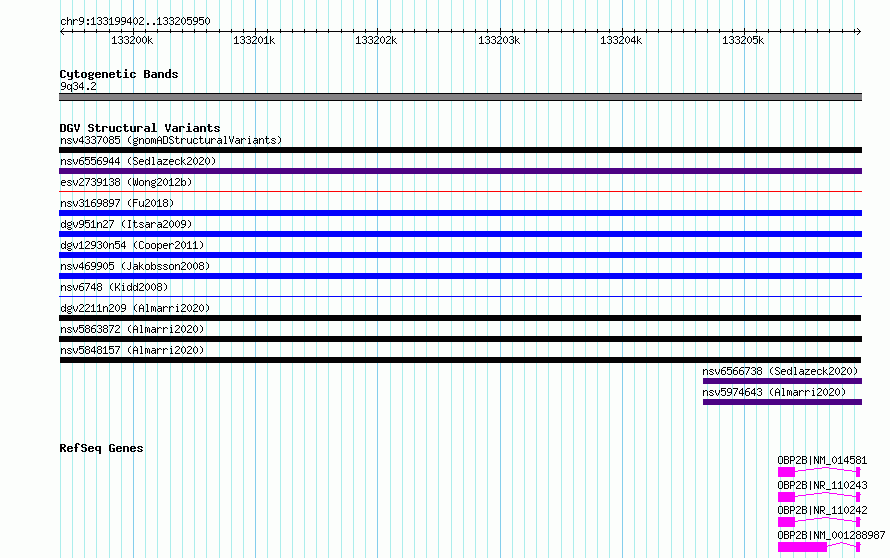Select the 9q34.2 band label

pyautogui.click(x=78, y=86)
